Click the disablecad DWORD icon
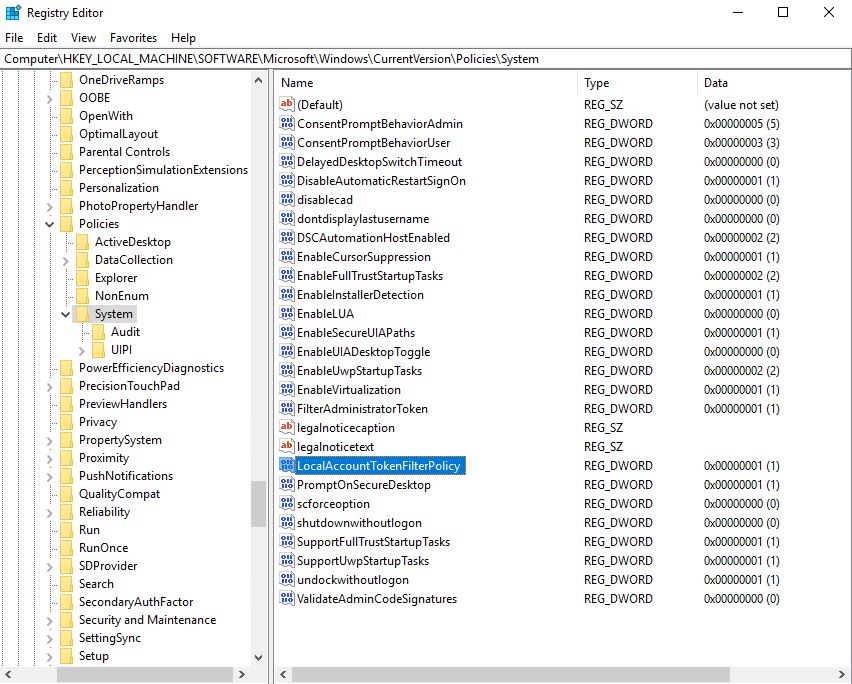This screenshot has height=684, width=852. (x=286, y=199)
